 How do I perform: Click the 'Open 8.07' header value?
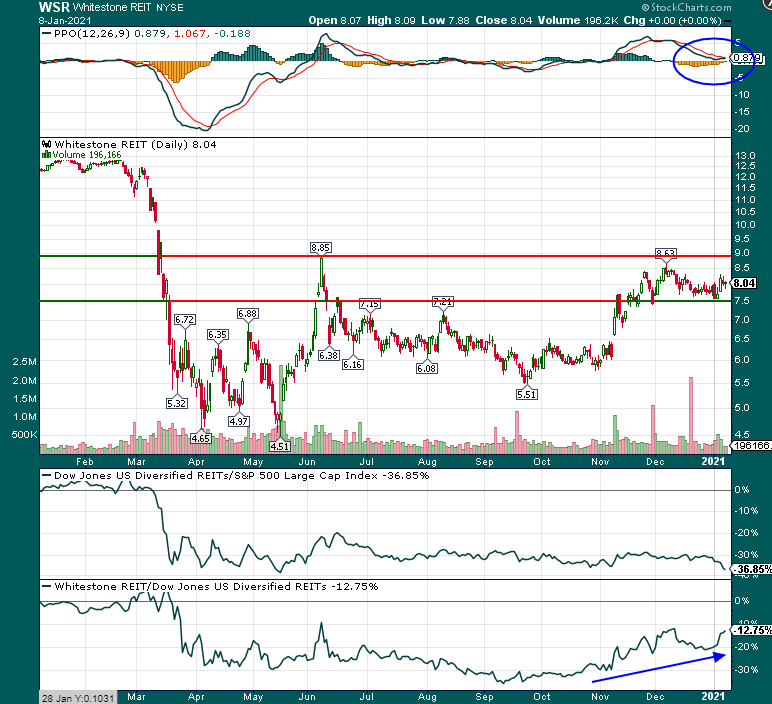point(335,21)
